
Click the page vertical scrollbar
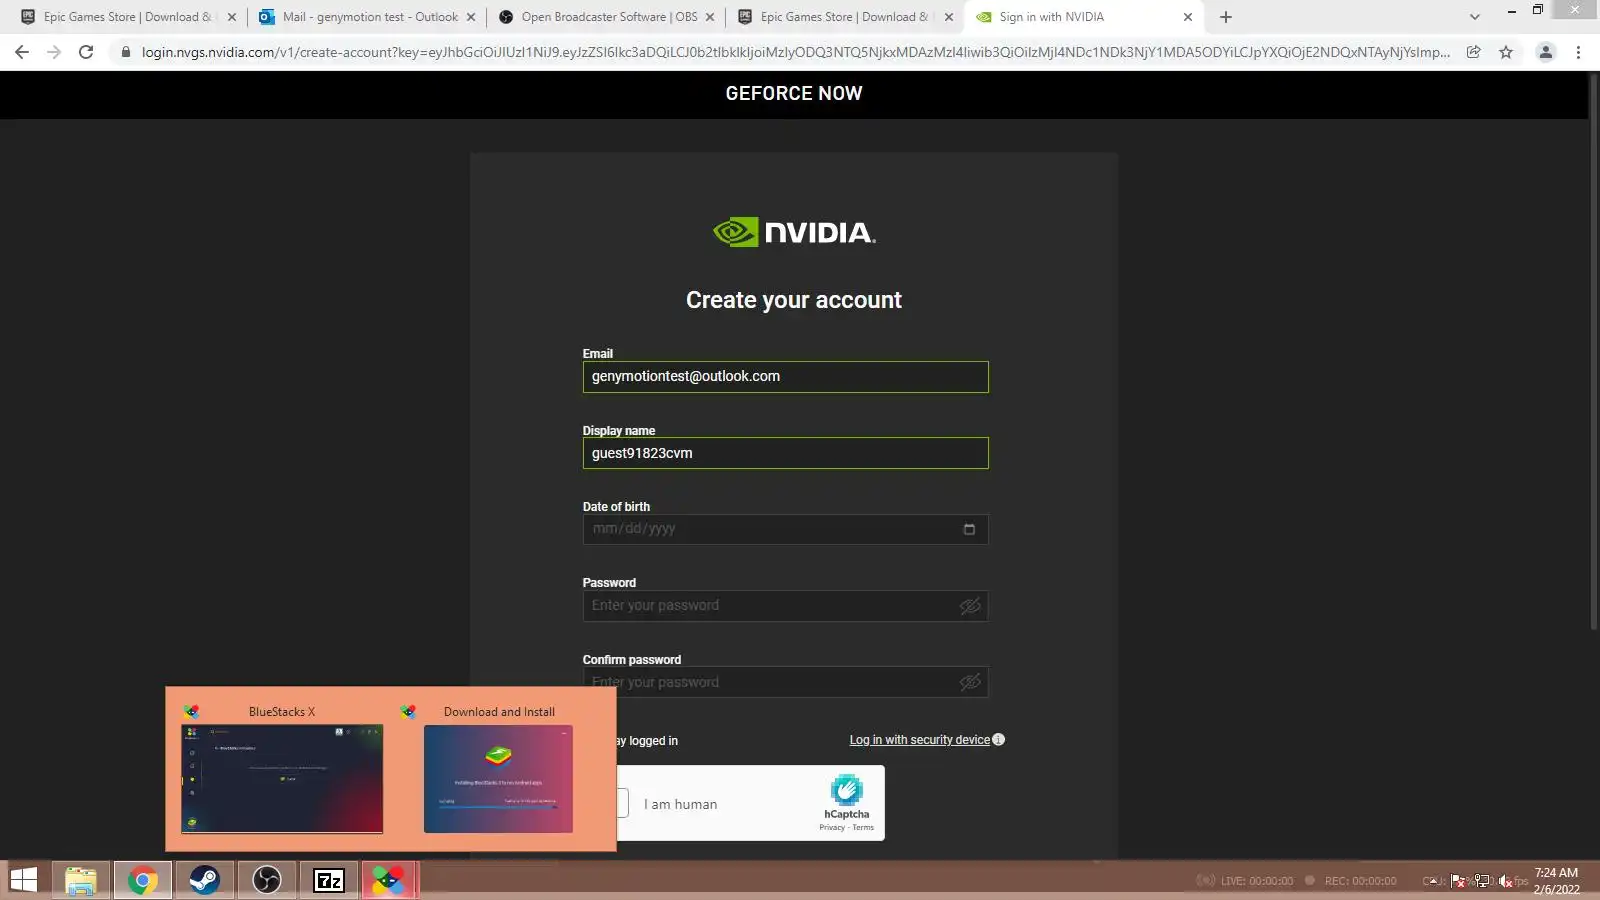point(1594,350)
